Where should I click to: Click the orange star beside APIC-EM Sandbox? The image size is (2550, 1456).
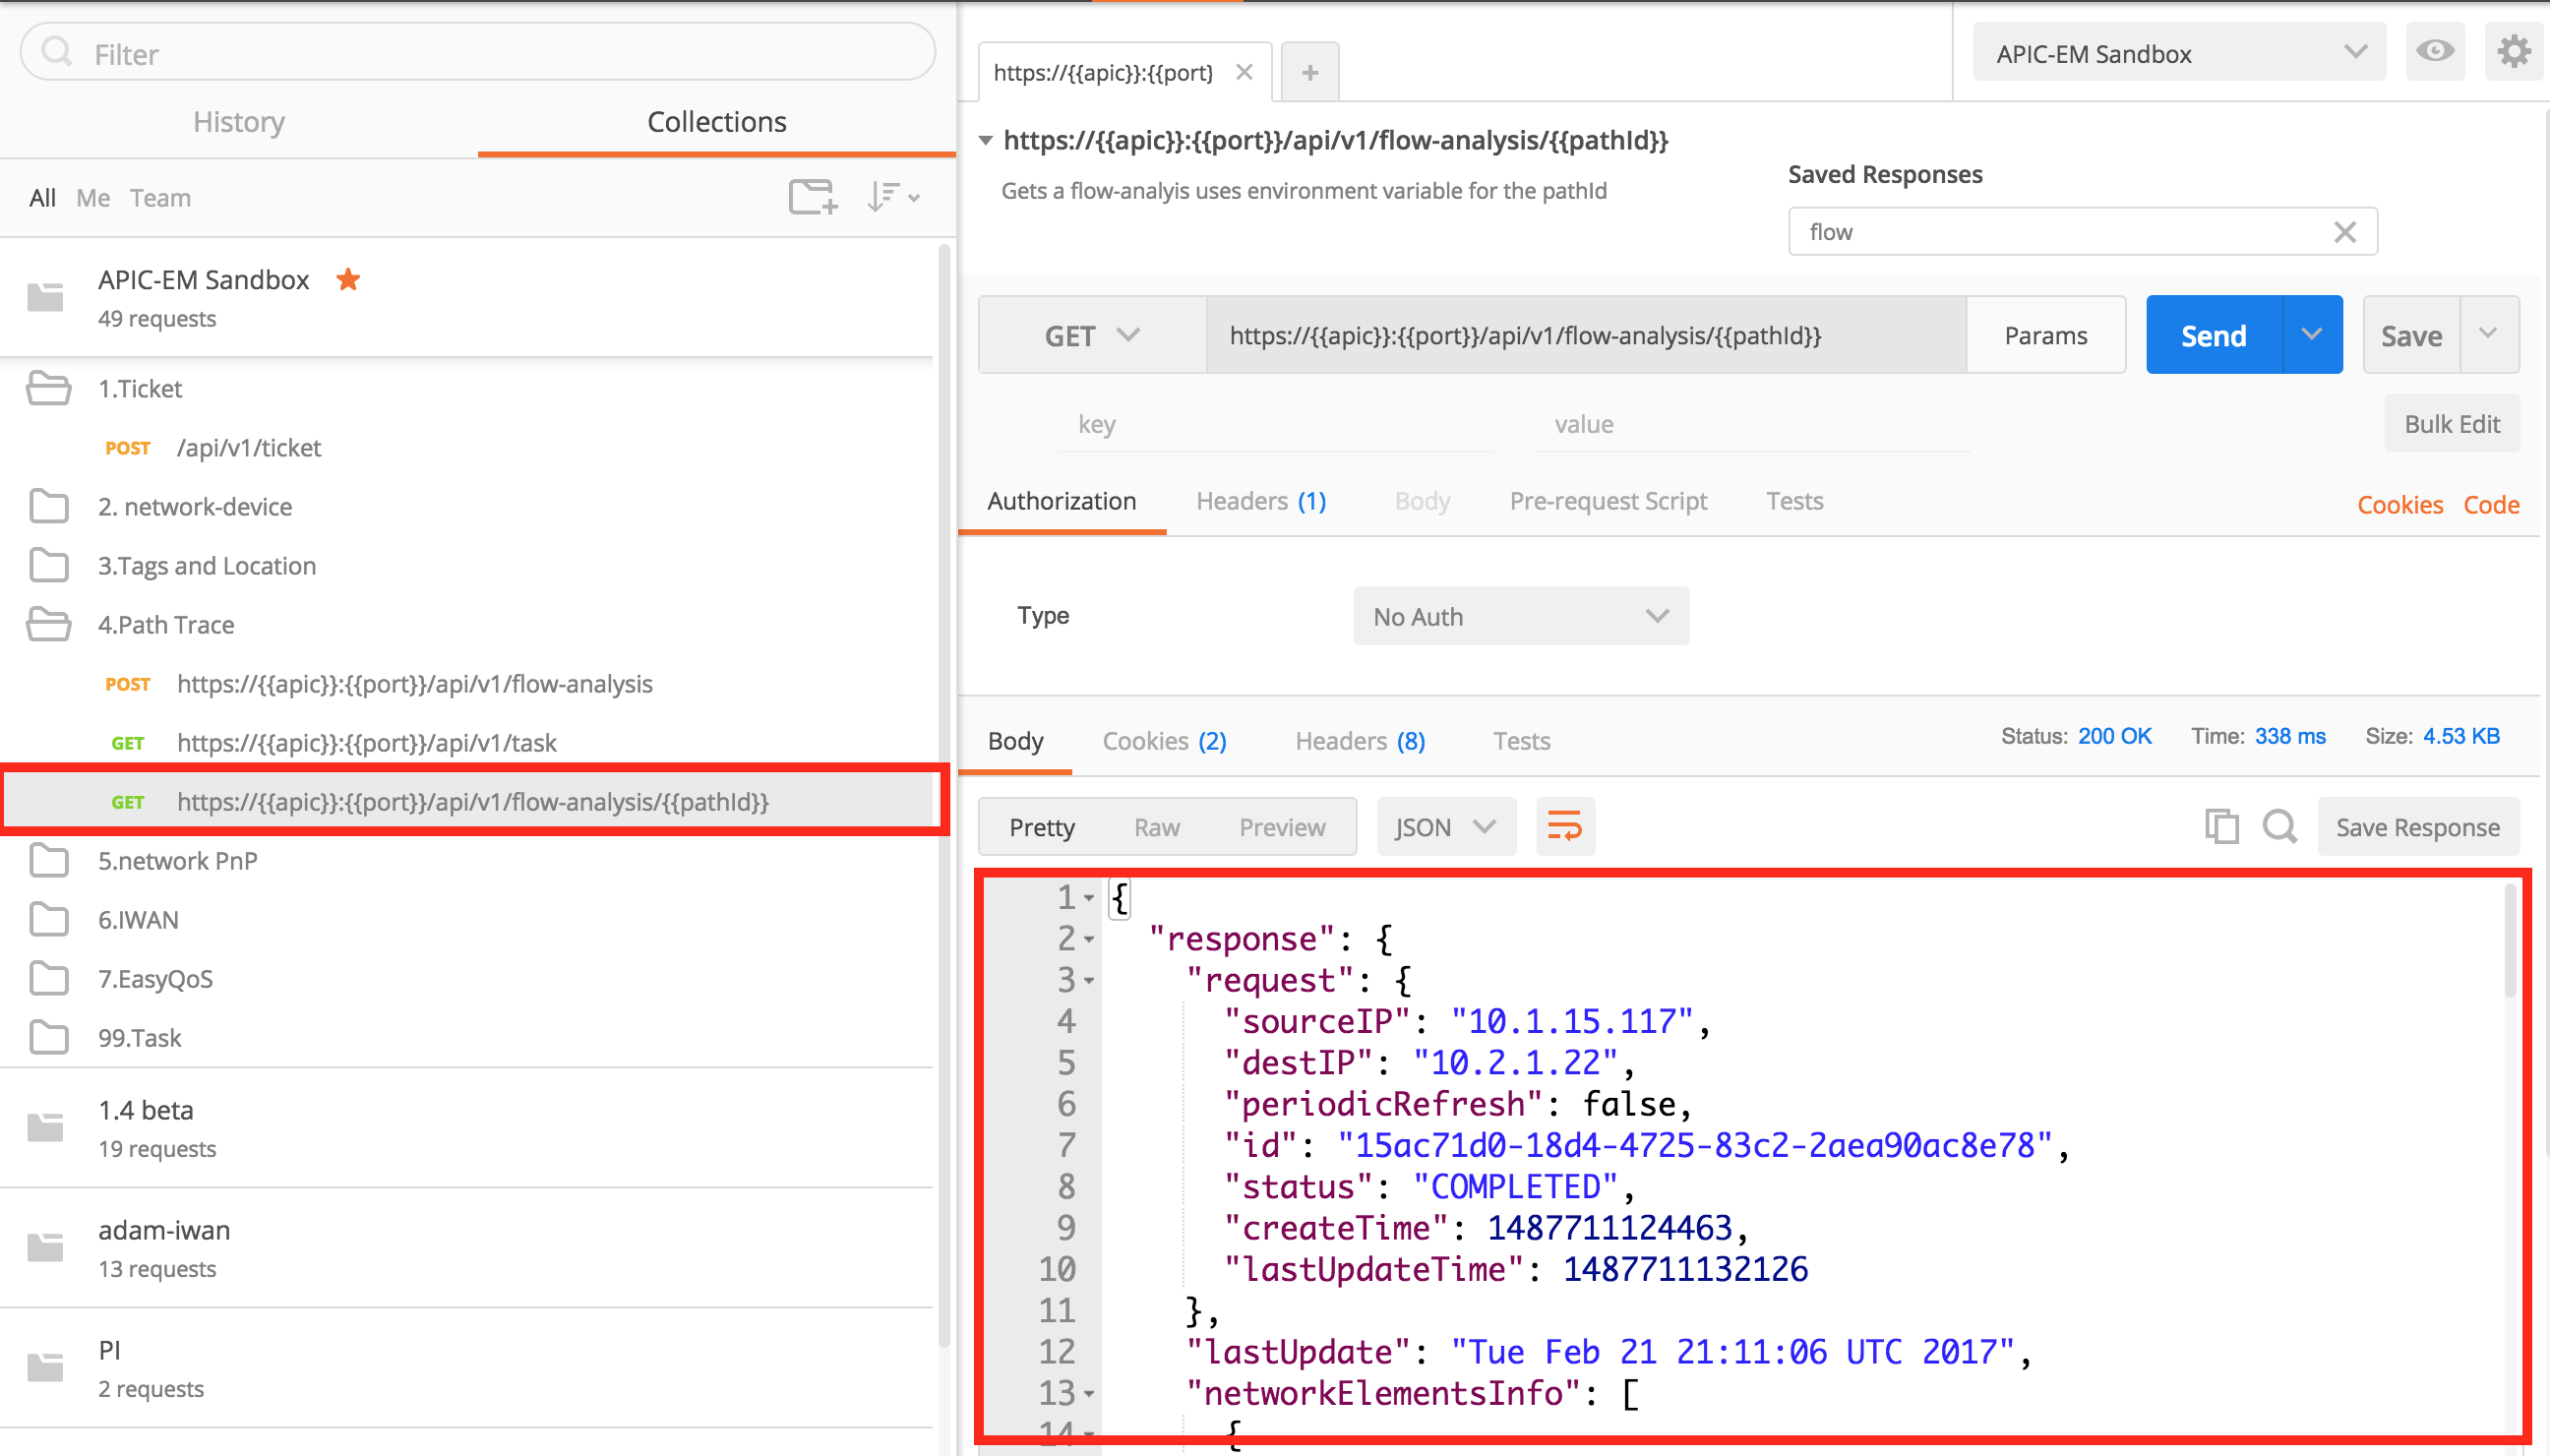coord(348,279)
